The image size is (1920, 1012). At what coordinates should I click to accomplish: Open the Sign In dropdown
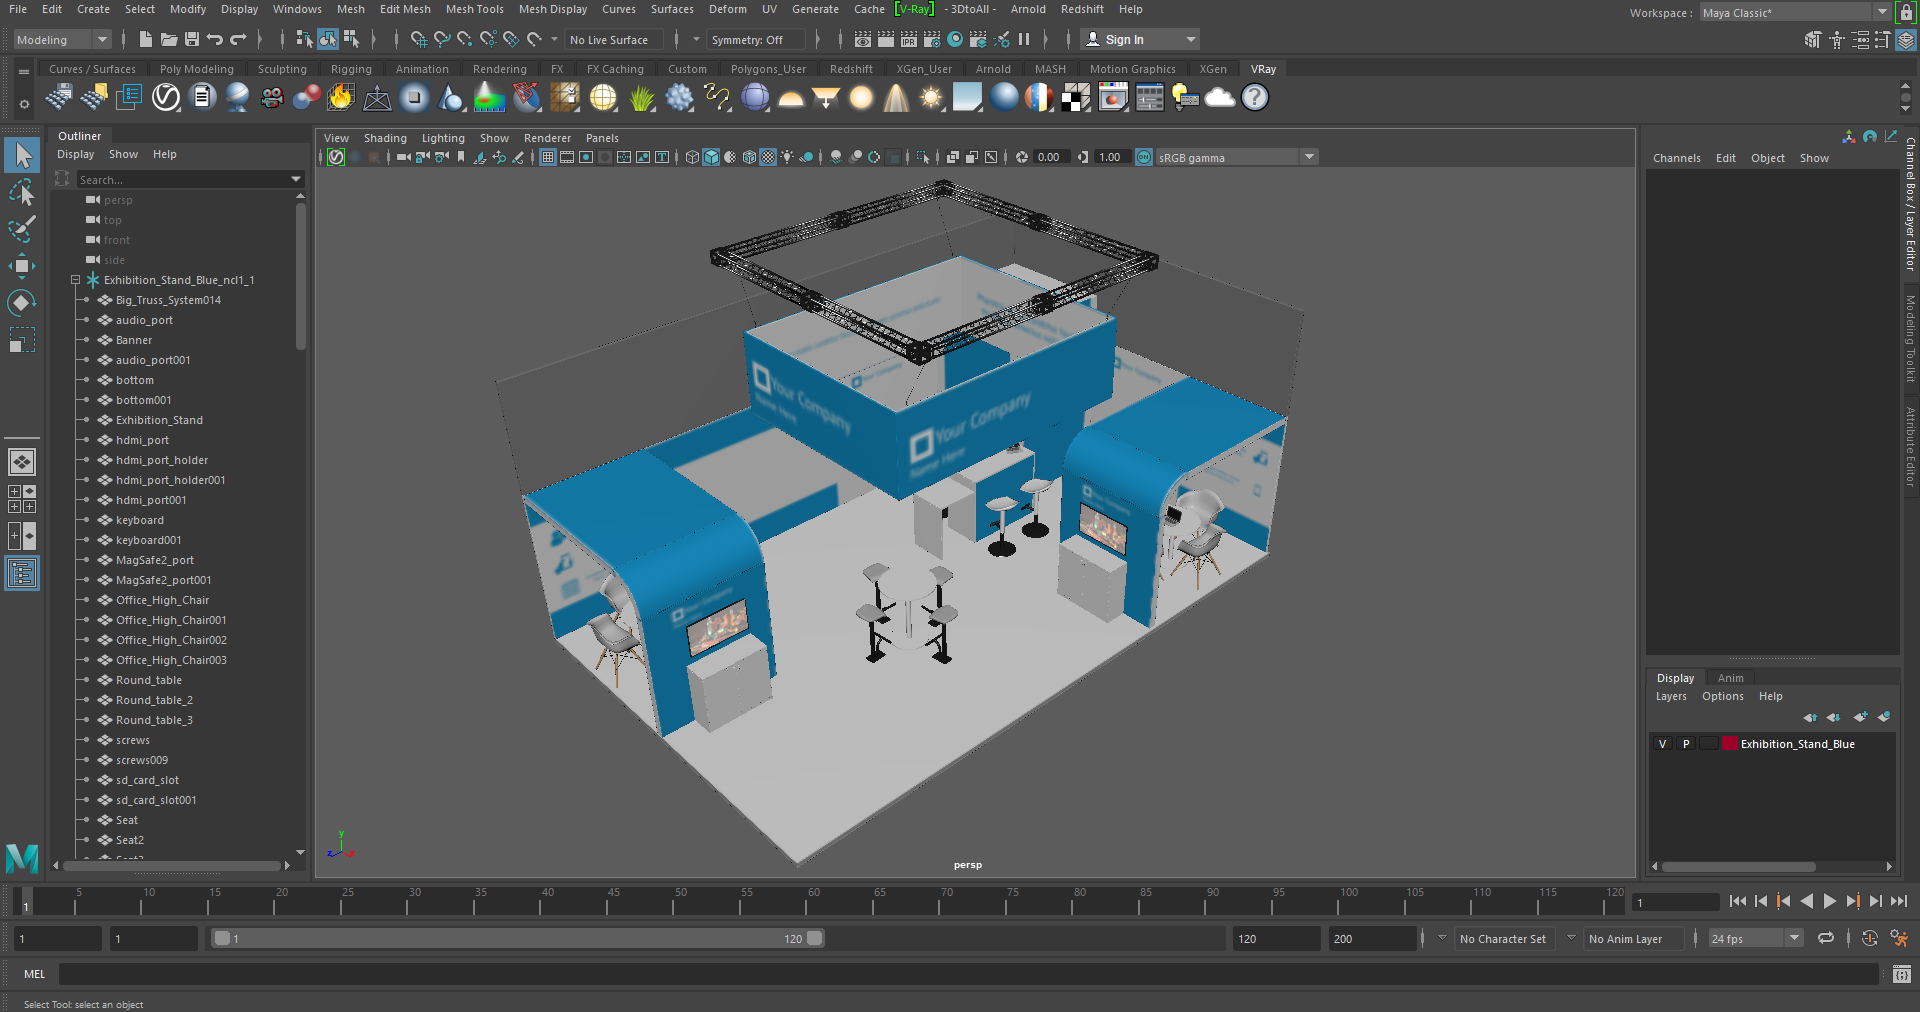click(x=1141, y=40)
